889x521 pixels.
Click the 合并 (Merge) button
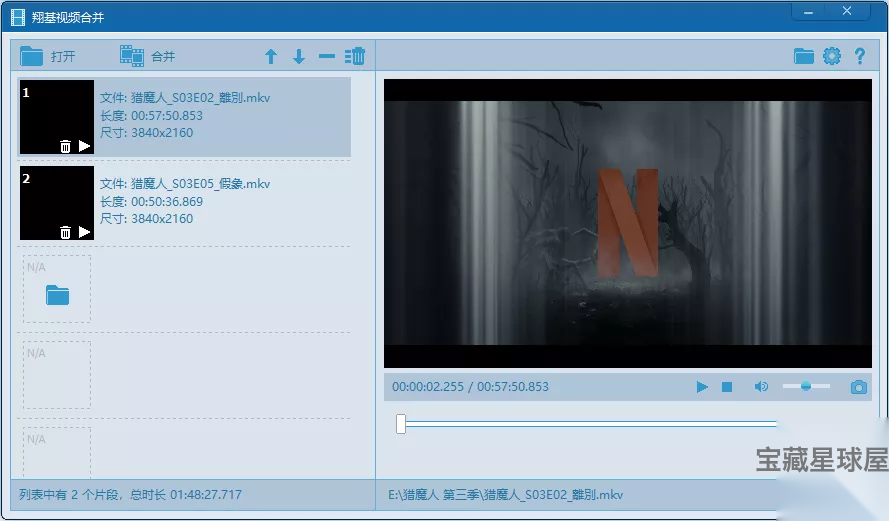click(x=147, y=56)
